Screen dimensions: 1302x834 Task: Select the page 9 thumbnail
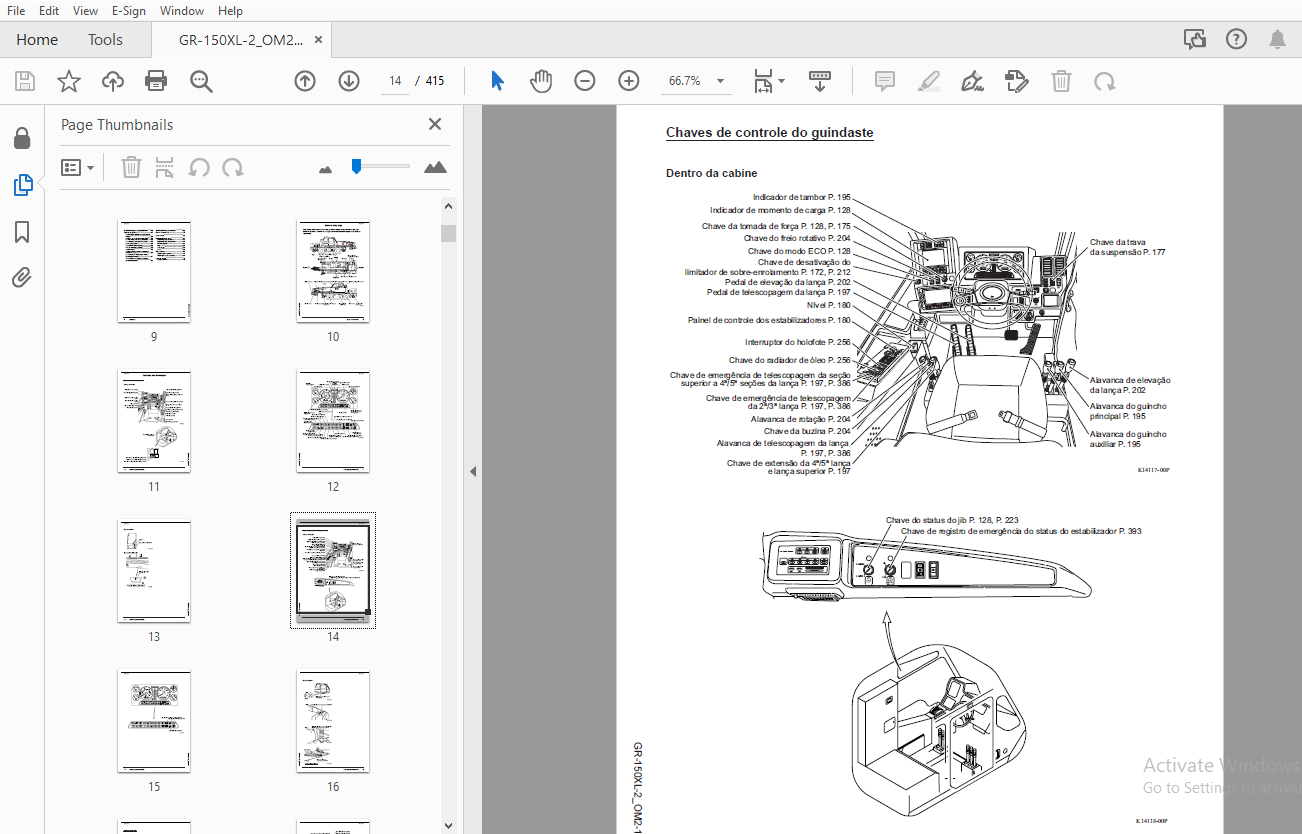(x=154, y=272)
